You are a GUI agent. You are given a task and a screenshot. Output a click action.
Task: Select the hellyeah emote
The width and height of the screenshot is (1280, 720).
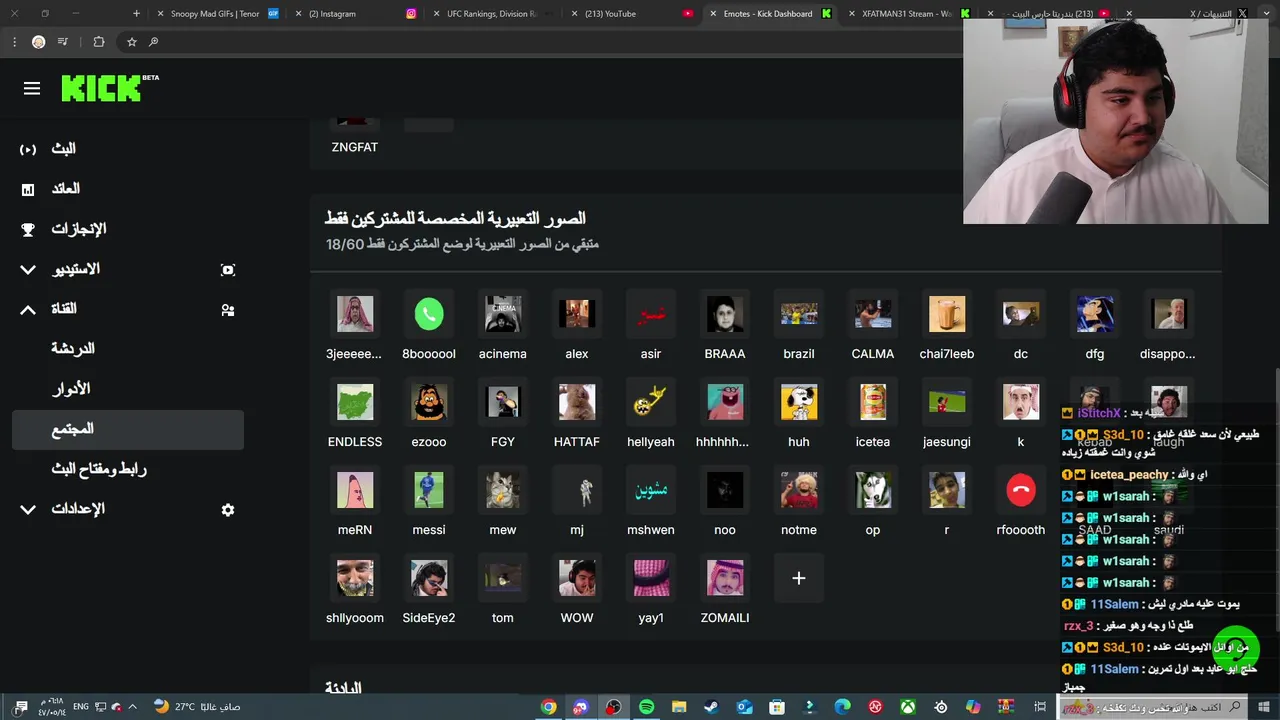651,402
